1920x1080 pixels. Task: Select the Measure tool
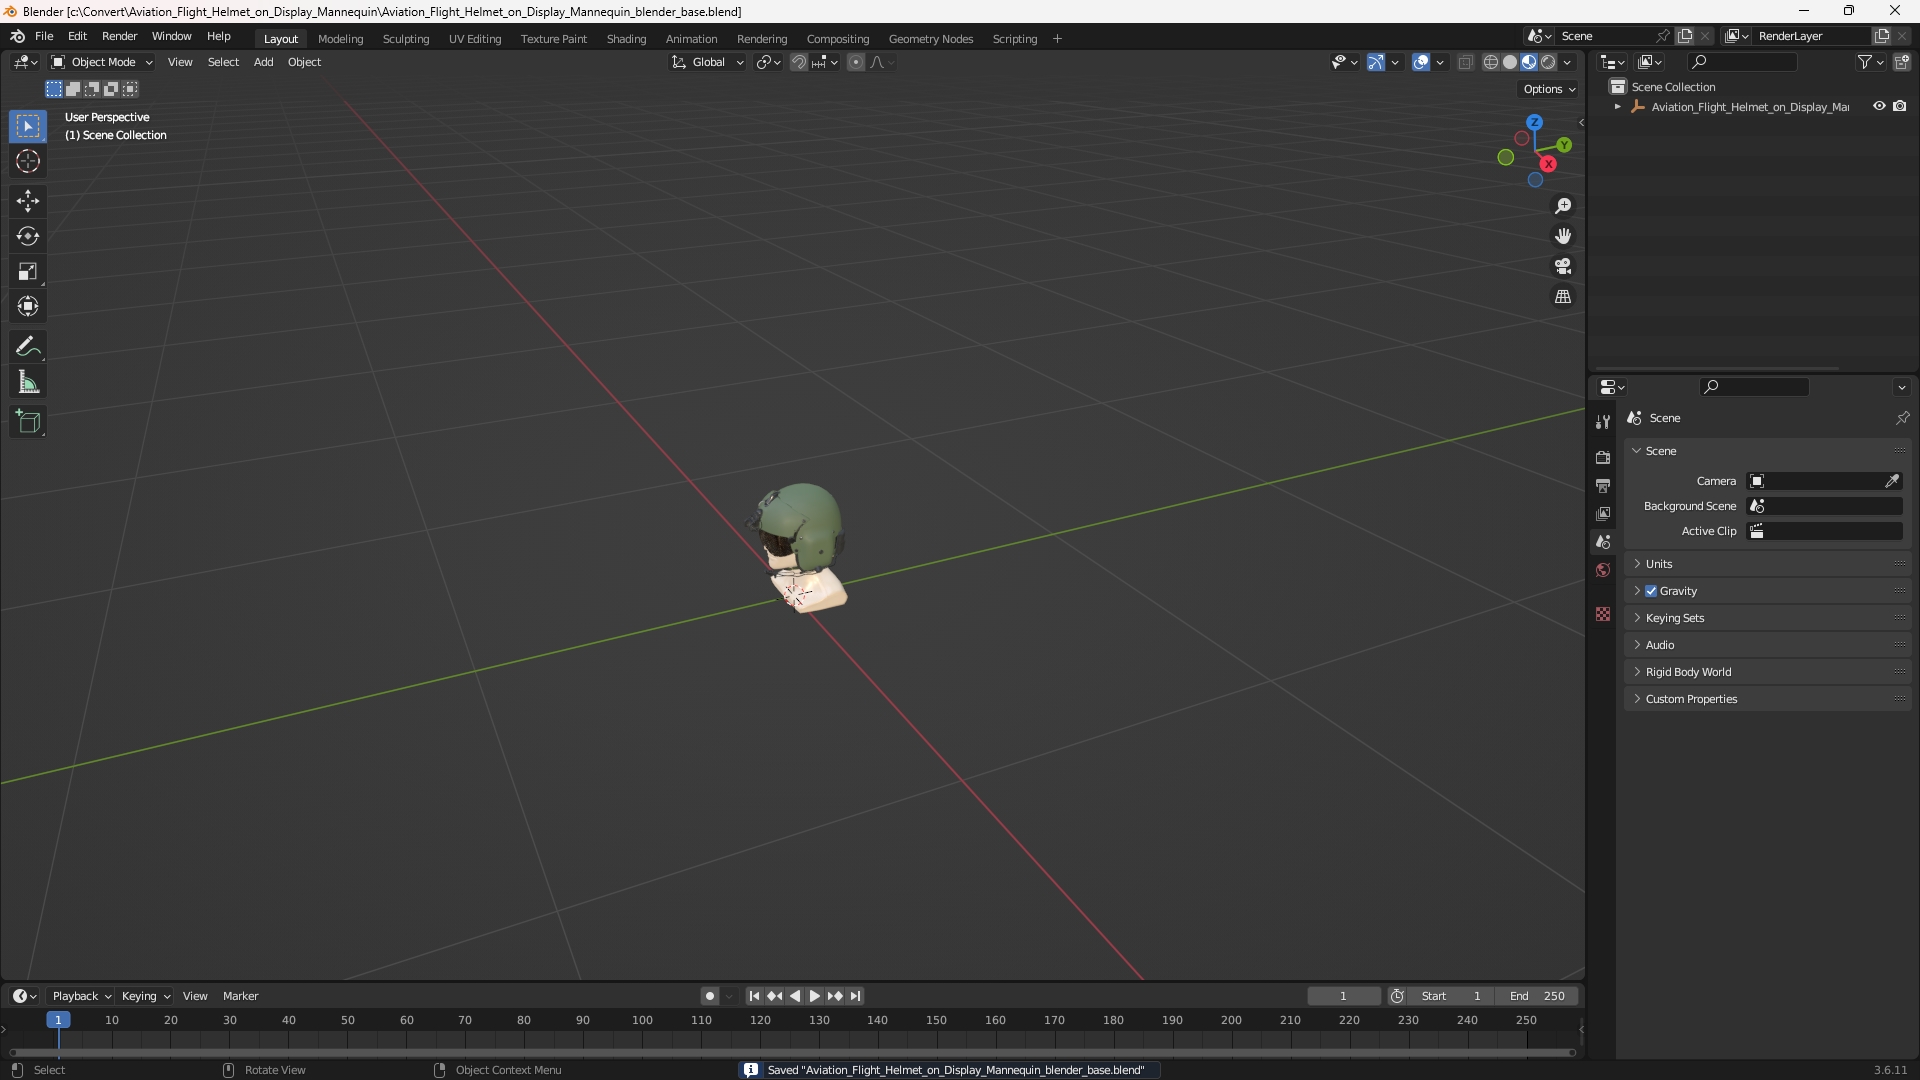(x=28, y=382)
